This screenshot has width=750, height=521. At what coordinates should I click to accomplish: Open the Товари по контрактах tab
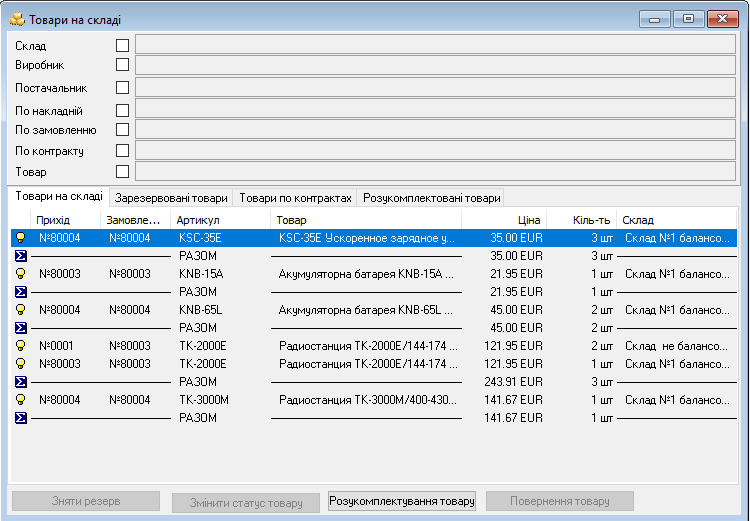point(295,198)
